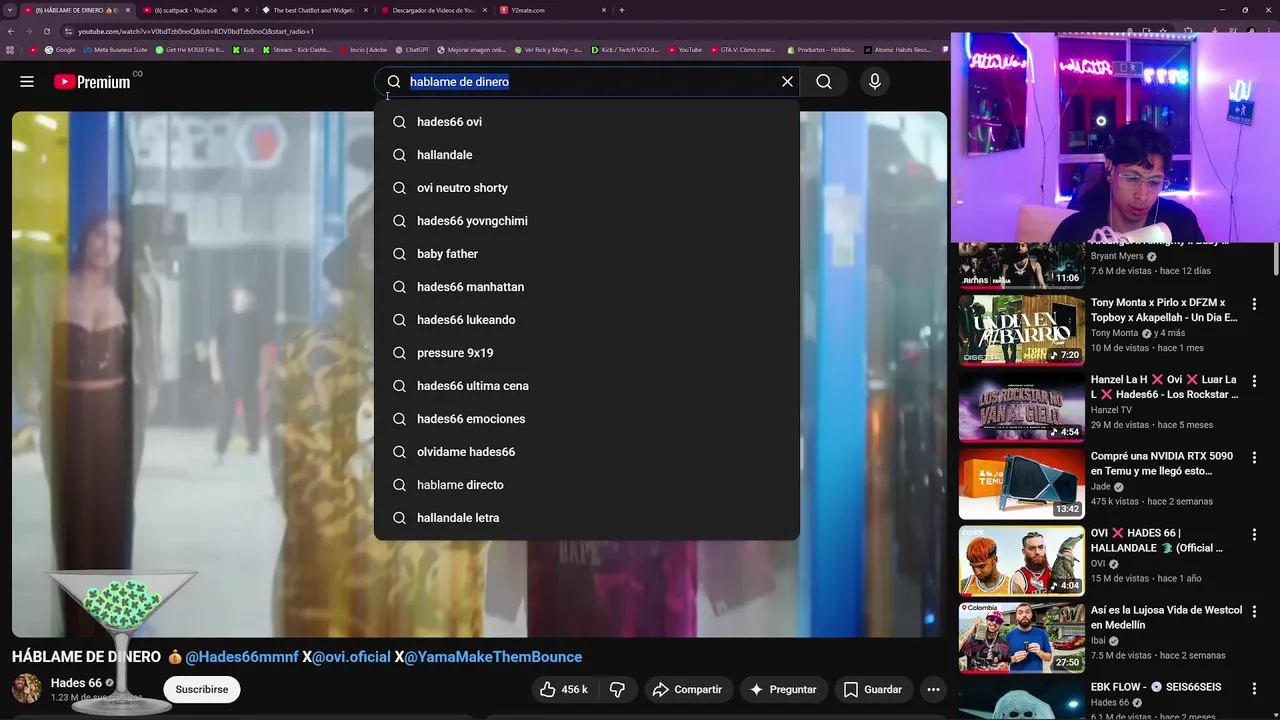
Task: Click the browser address bar URL
Action: [x=196, y=31]
